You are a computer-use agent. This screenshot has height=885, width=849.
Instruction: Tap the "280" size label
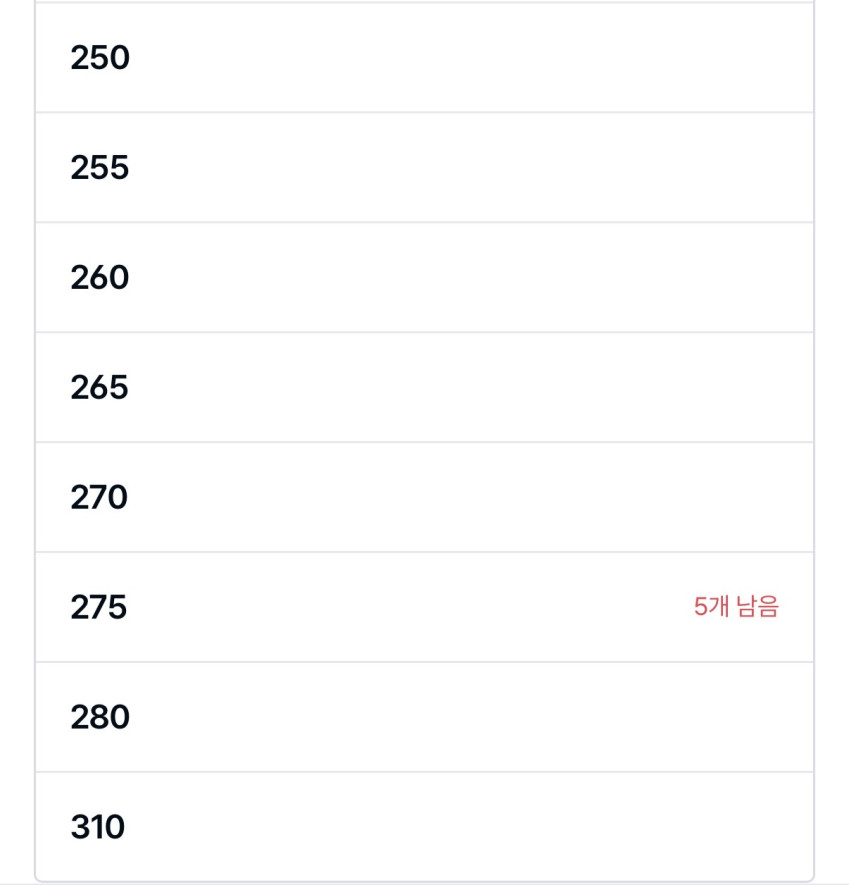pyautogui.click(x=100, y=717)
